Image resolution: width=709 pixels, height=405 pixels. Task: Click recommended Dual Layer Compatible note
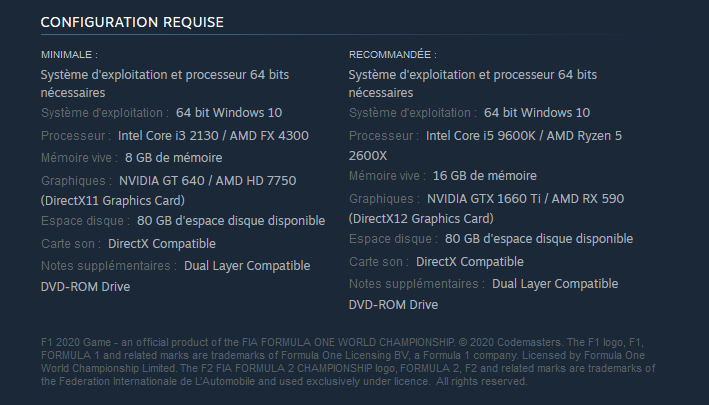(555, 284)
